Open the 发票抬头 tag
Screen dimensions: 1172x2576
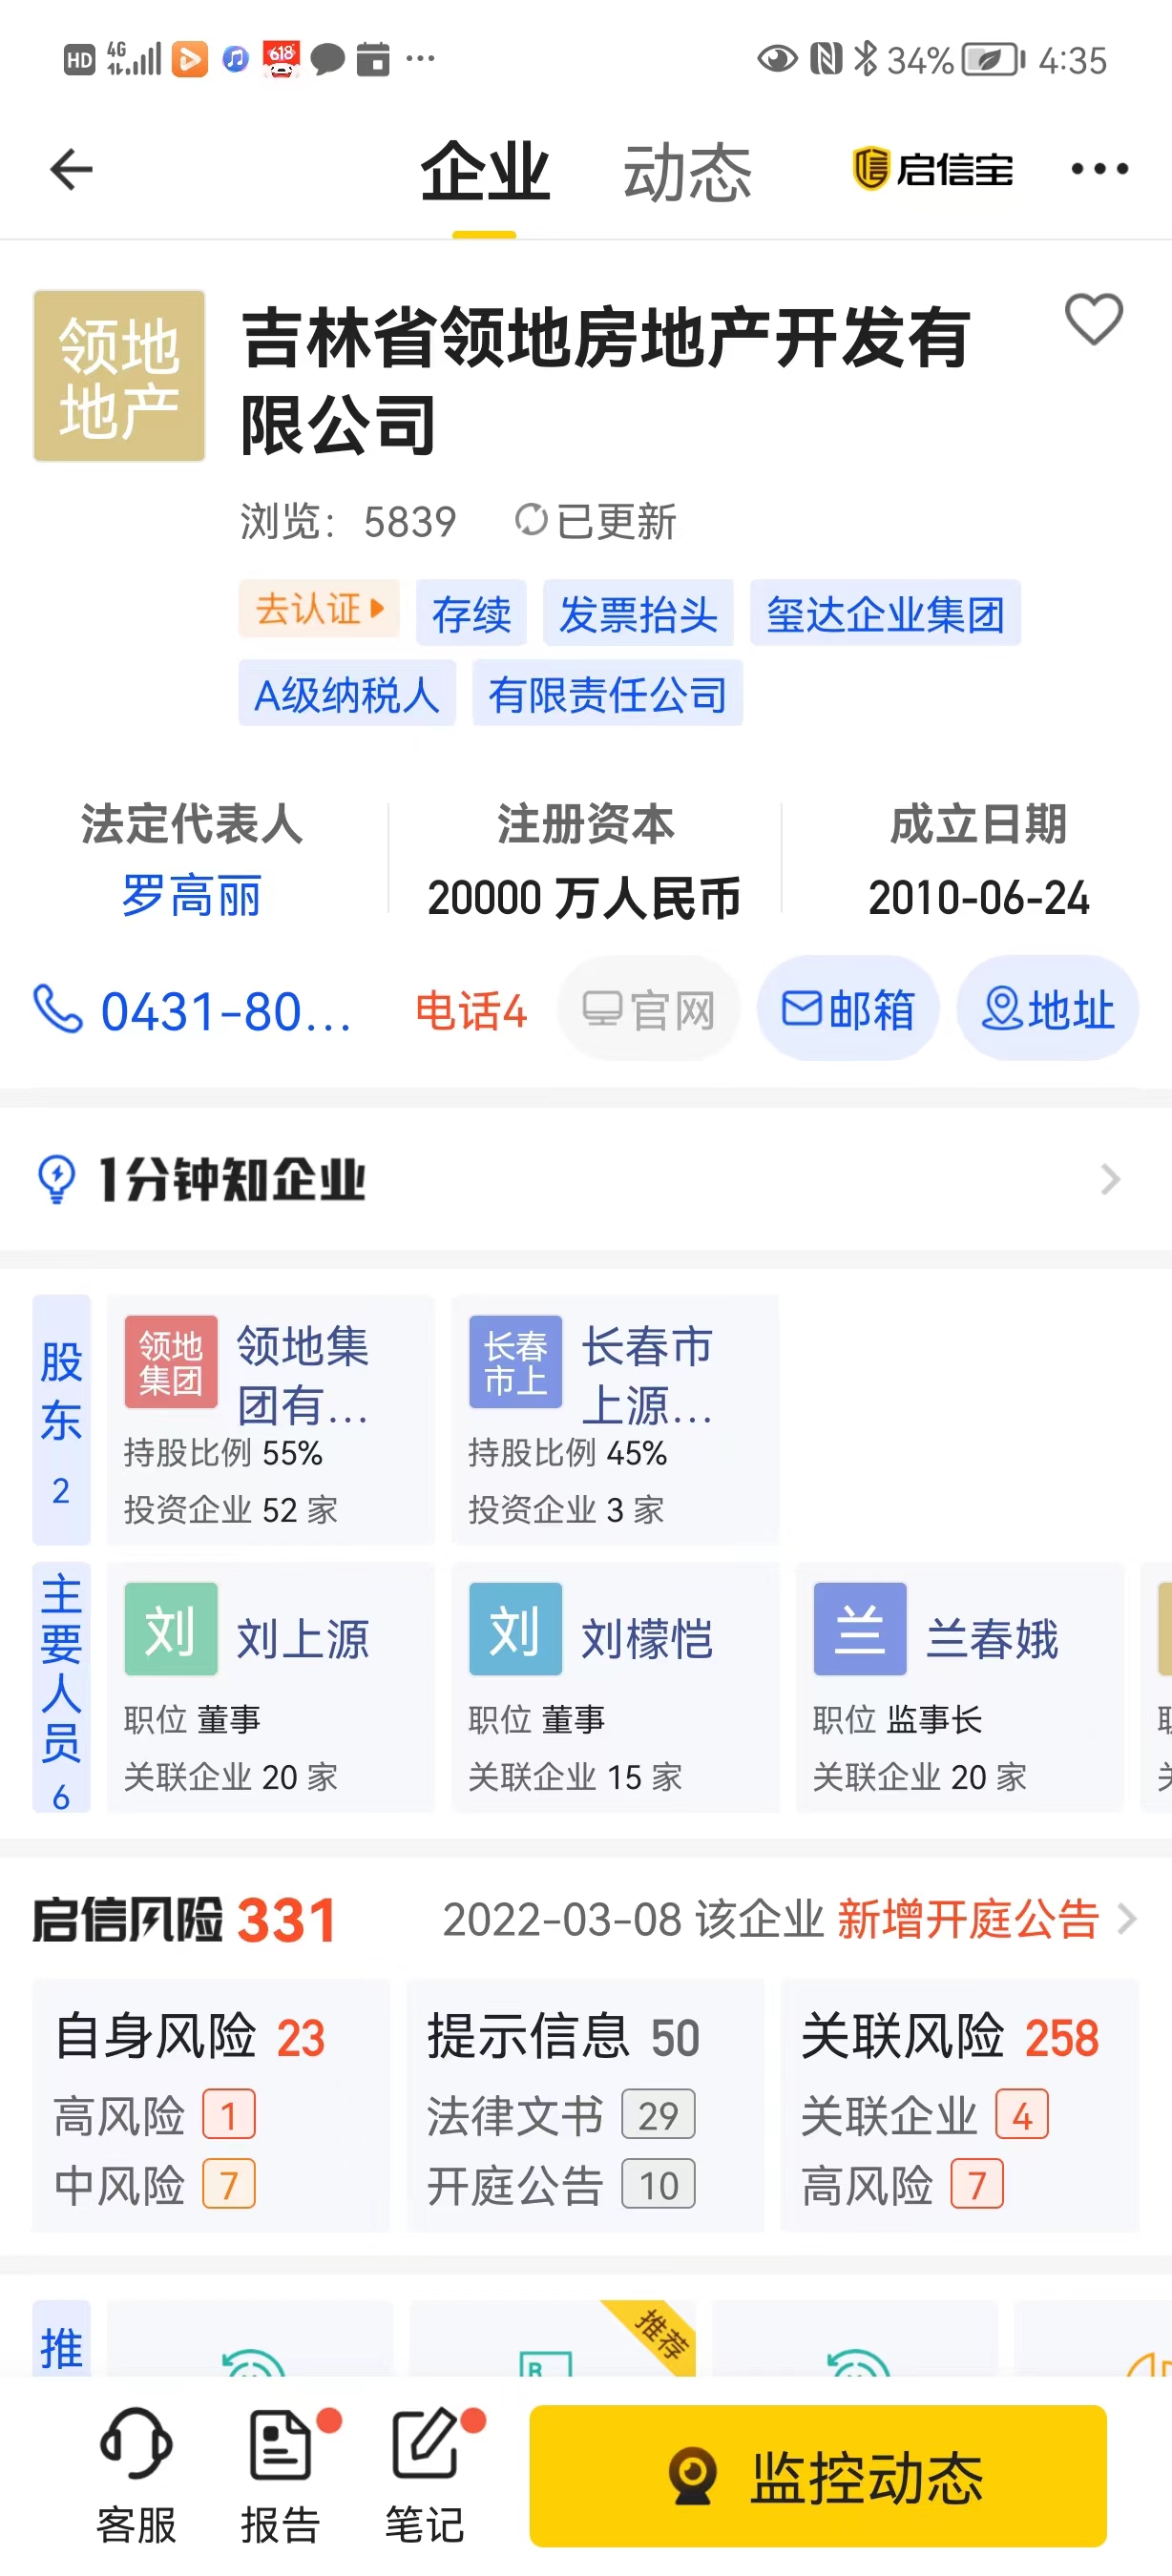638,613
